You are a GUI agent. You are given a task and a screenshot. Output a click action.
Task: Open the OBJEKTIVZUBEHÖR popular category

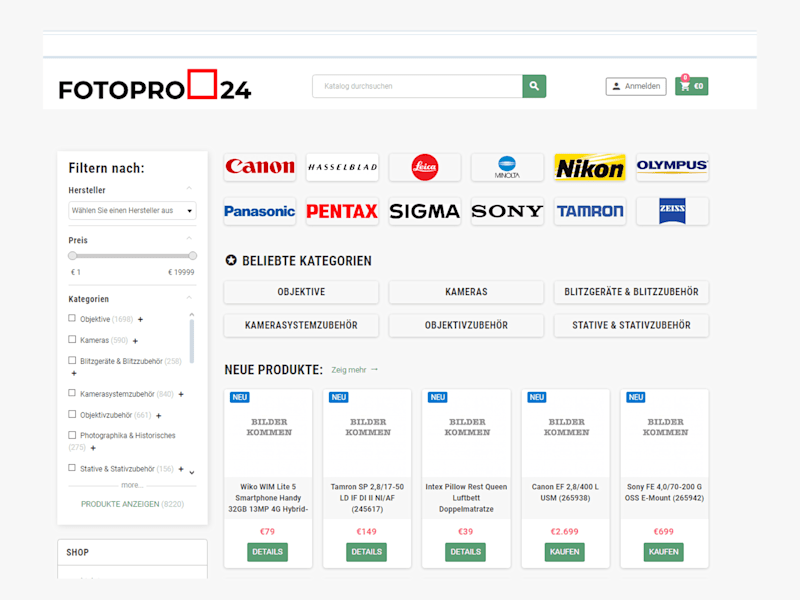tap(466, 326)
